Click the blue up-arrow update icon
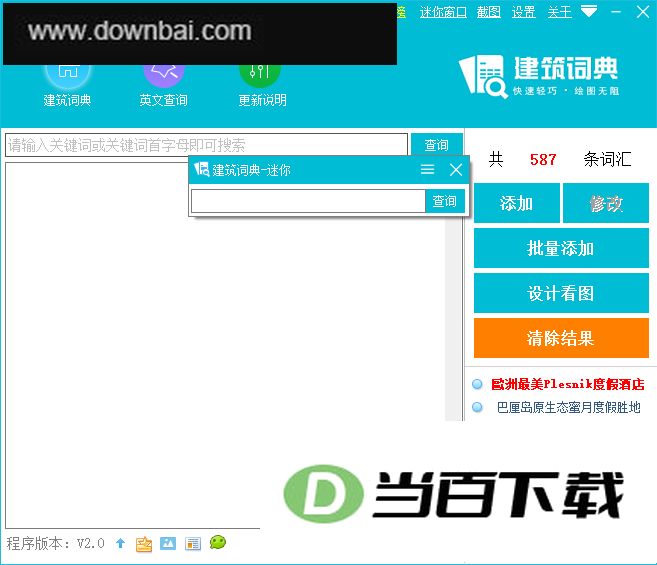The height and width of the screenshot is (565, 657). click(x=121, y=543)
